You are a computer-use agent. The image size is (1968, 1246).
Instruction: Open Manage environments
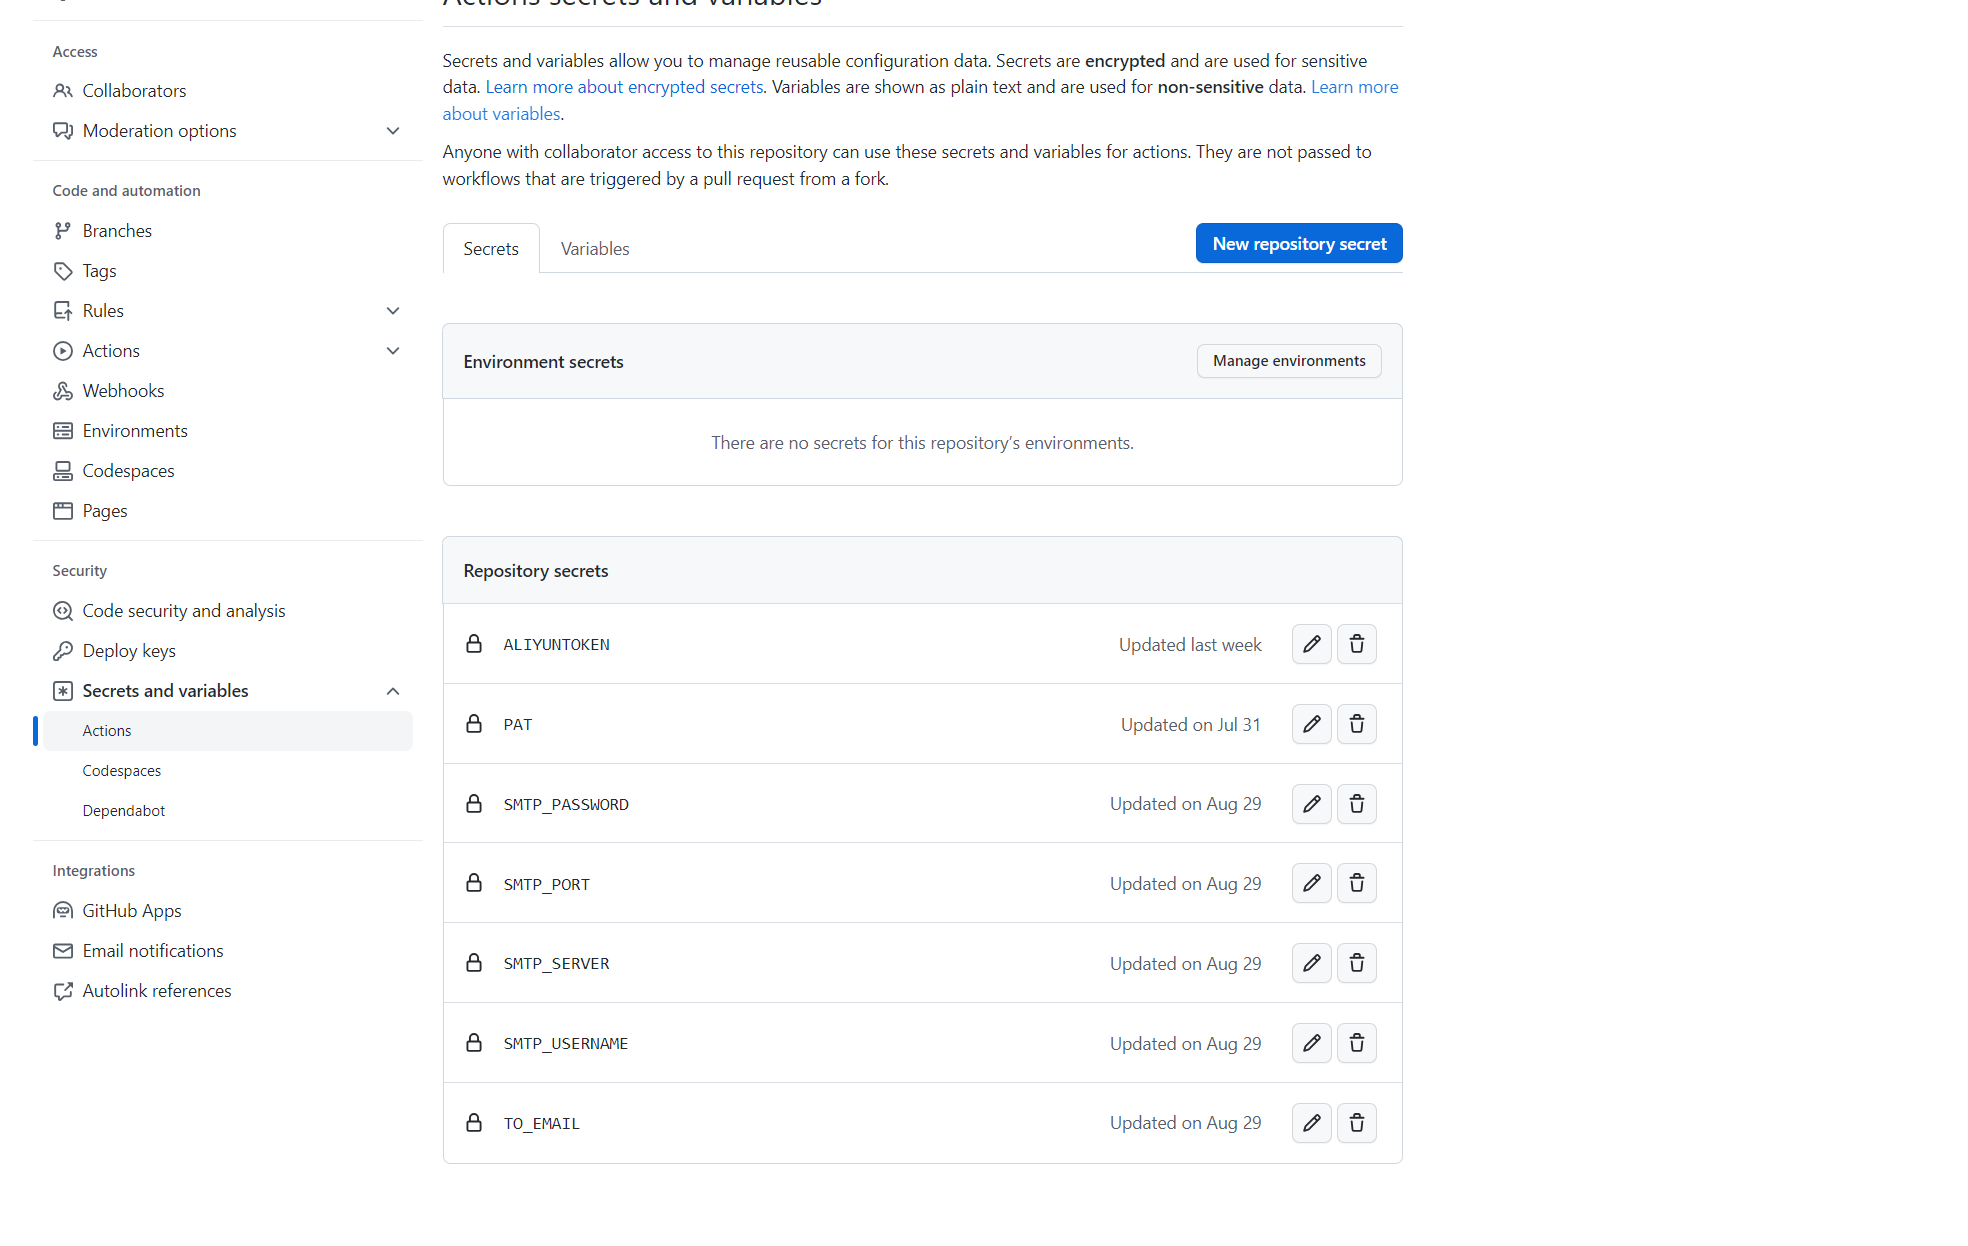(x=1288, y=360)
